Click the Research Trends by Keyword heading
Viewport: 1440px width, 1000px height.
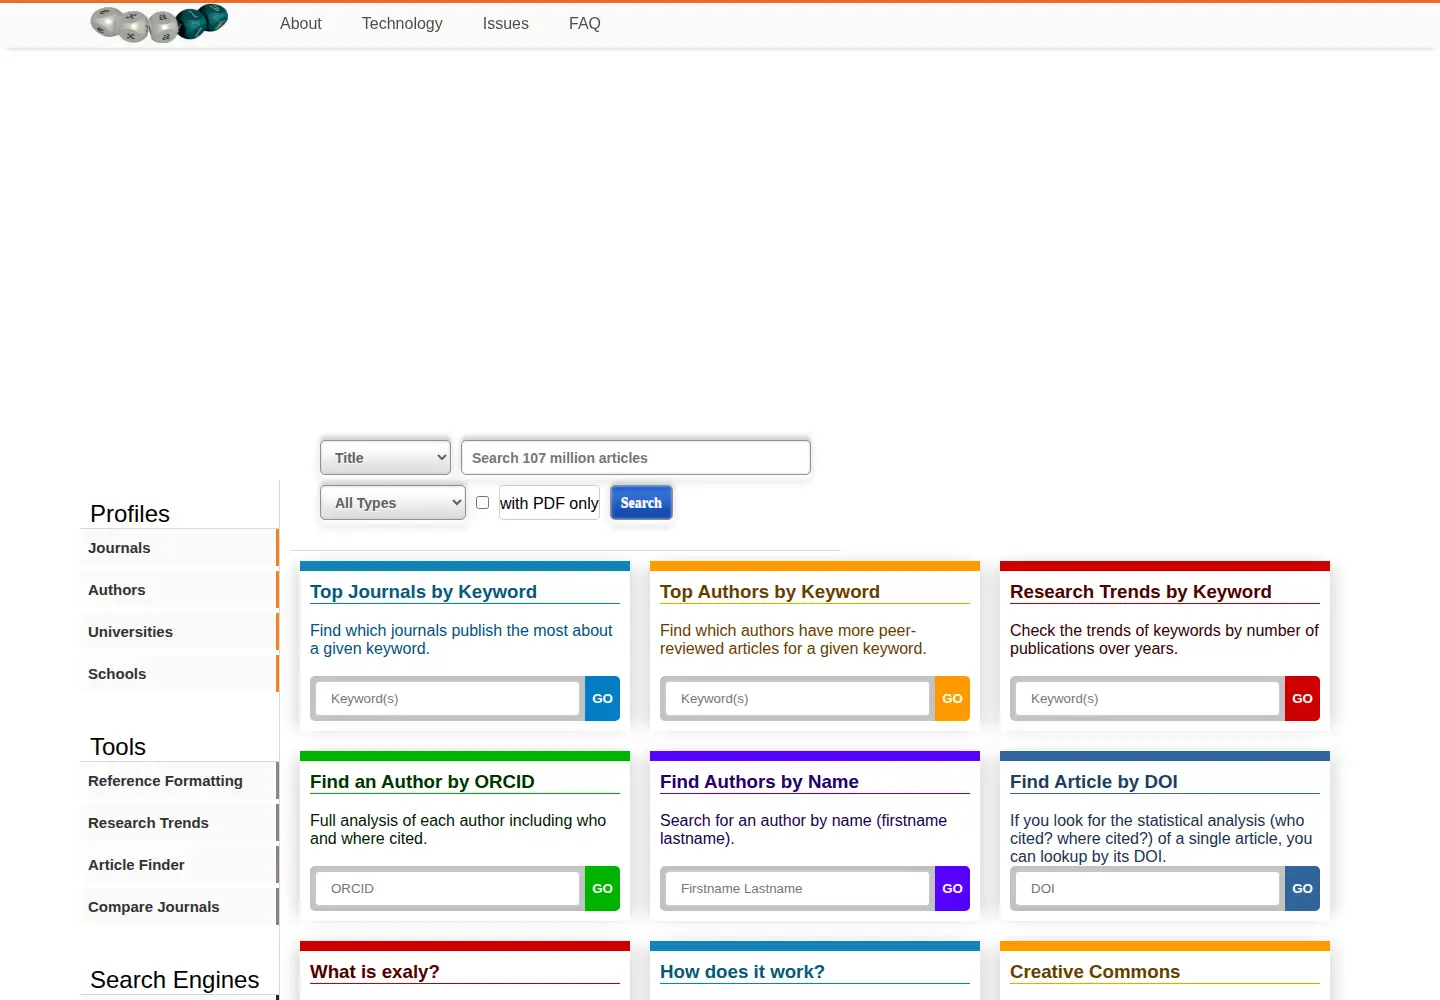tap(1141, 592)
